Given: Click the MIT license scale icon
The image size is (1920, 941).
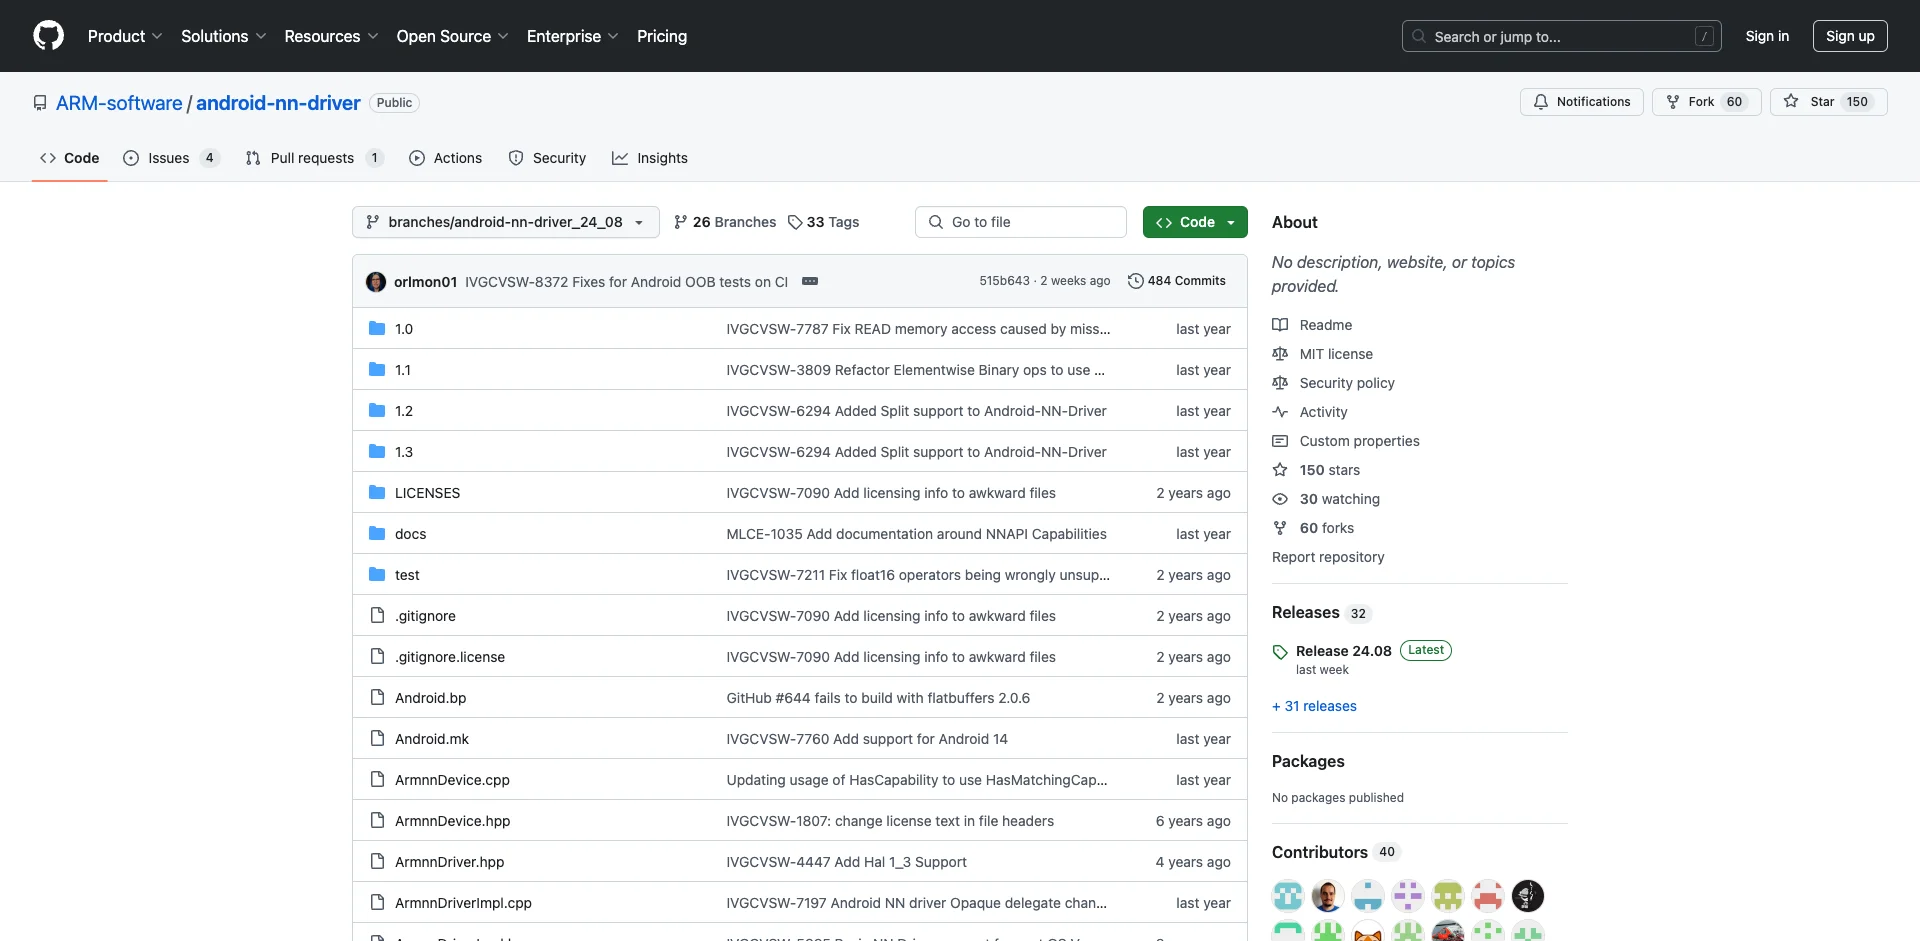Looking at the screenshot, I should pyautogui.click(x=1280, y=354).
